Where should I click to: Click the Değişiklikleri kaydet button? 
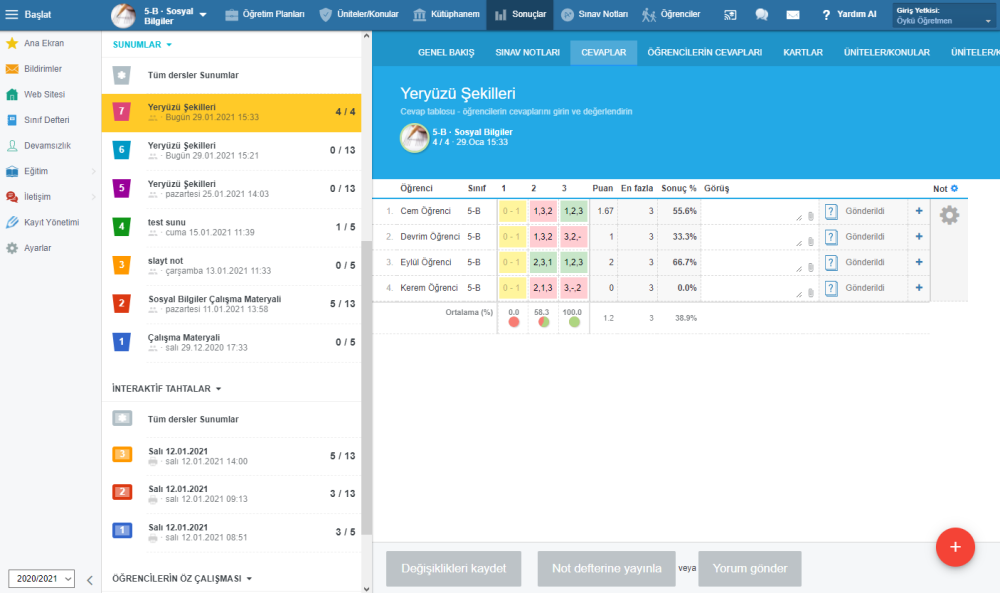click(453, 568)
